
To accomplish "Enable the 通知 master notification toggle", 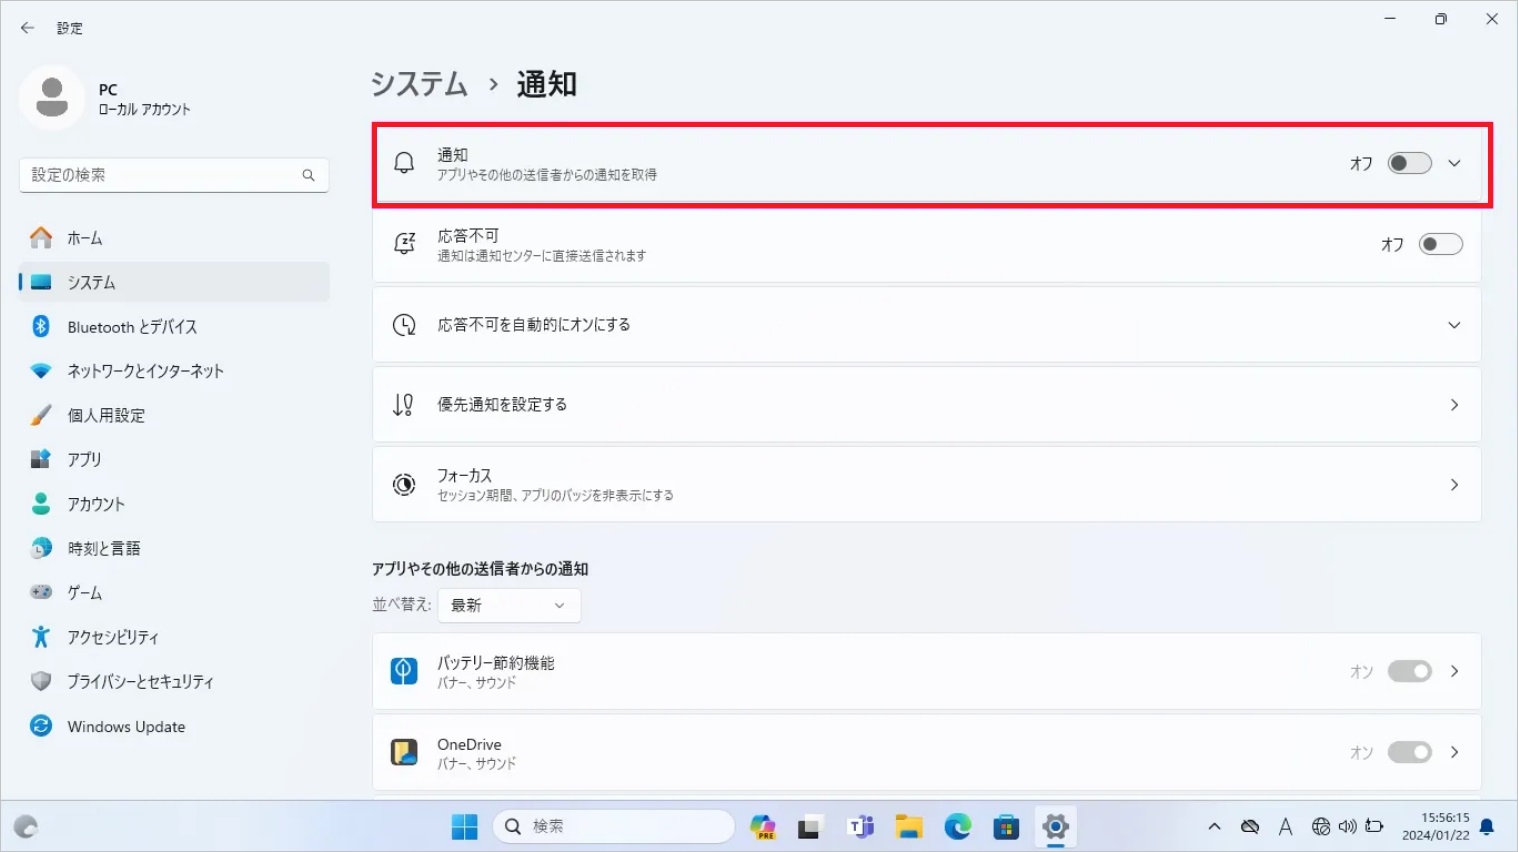I will [x=1408, y=163].
